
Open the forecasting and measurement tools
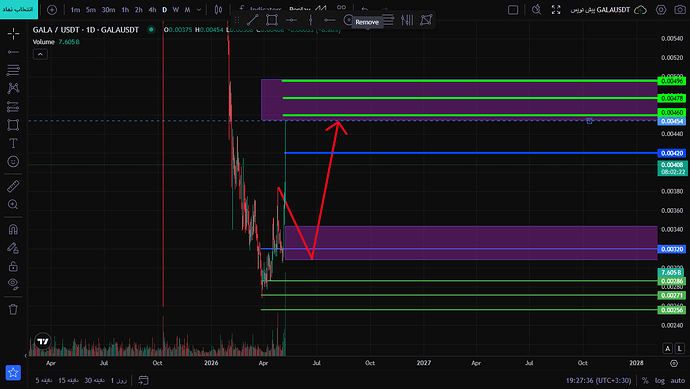click(x=13, y=106)
